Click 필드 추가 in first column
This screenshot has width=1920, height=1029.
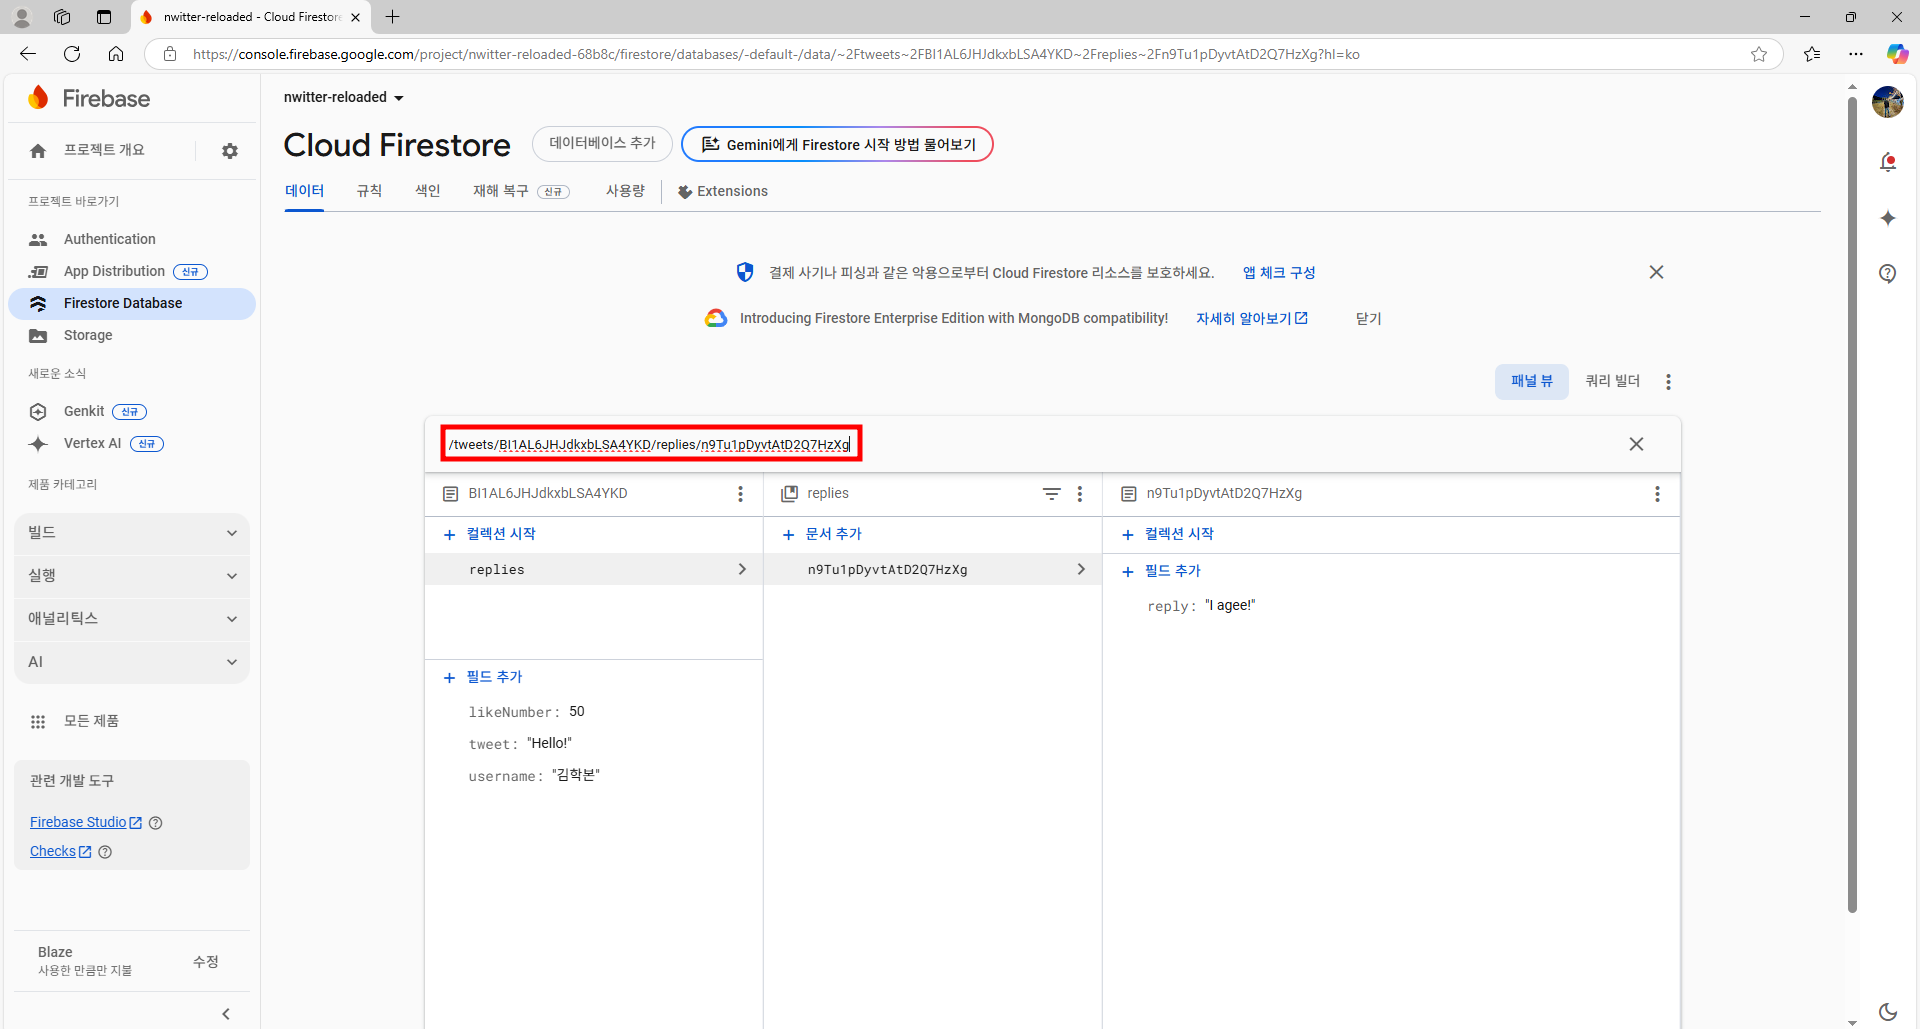click(x=483, y=677)
